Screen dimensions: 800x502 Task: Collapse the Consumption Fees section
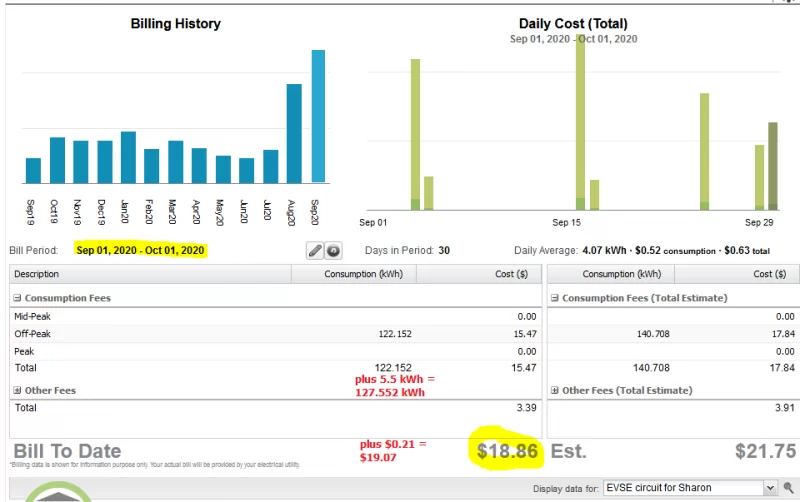pos(16,298)
